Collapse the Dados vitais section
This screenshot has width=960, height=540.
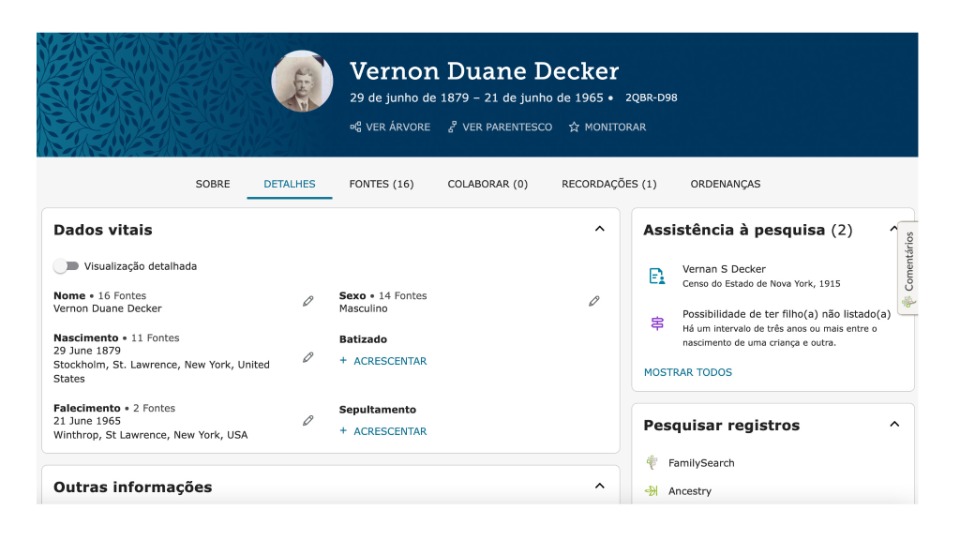point(599,229)
